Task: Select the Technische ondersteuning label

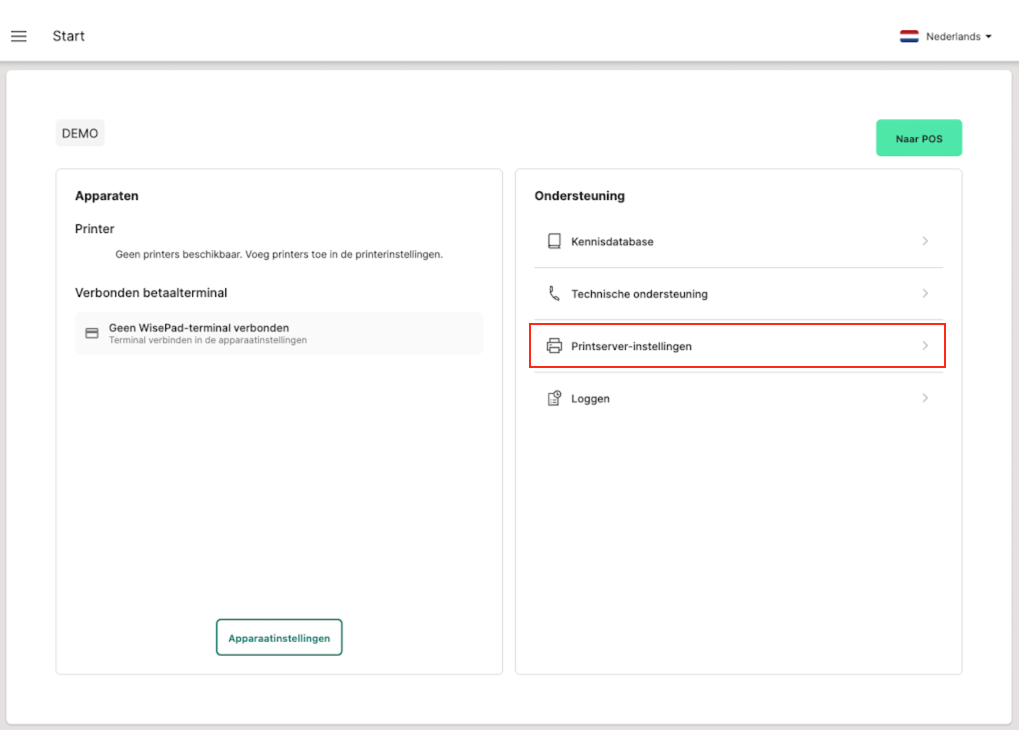Action: [x=639, y=294]
